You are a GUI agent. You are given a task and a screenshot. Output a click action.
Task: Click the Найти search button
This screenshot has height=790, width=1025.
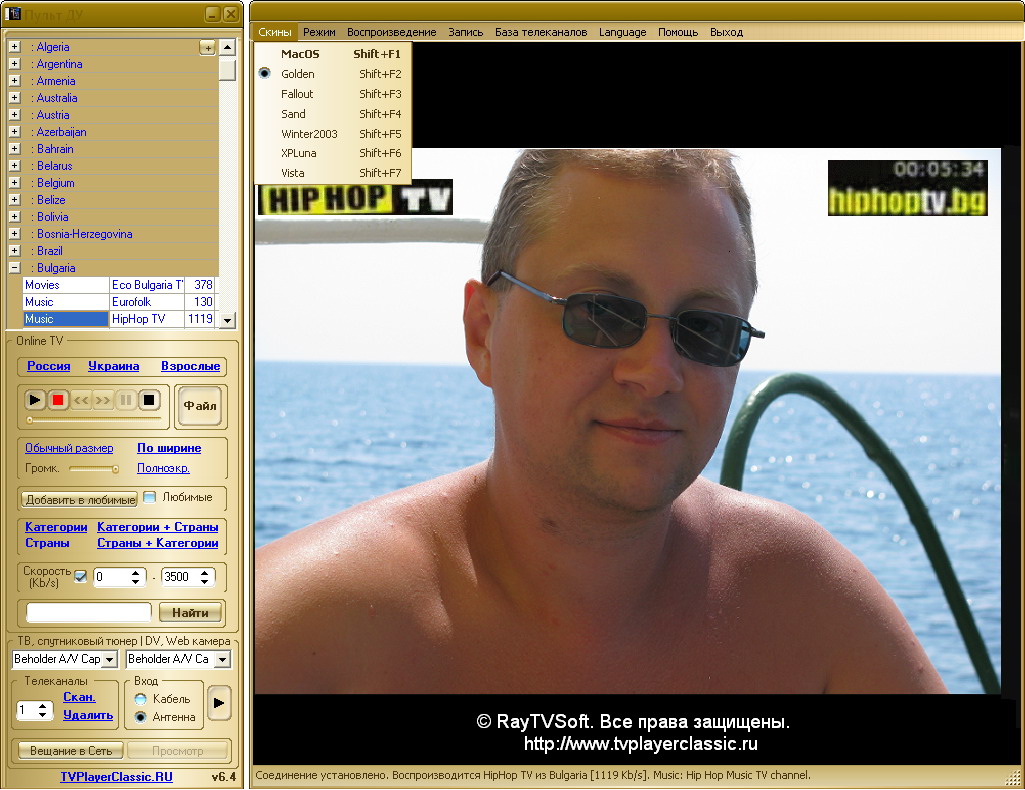(x=190, y=612)
